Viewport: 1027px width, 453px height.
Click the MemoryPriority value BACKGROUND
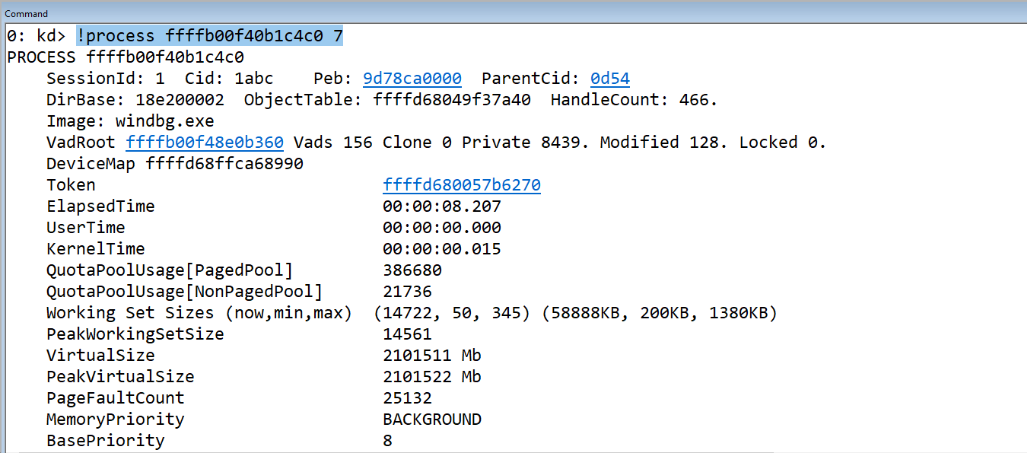(x=432, y=419)
